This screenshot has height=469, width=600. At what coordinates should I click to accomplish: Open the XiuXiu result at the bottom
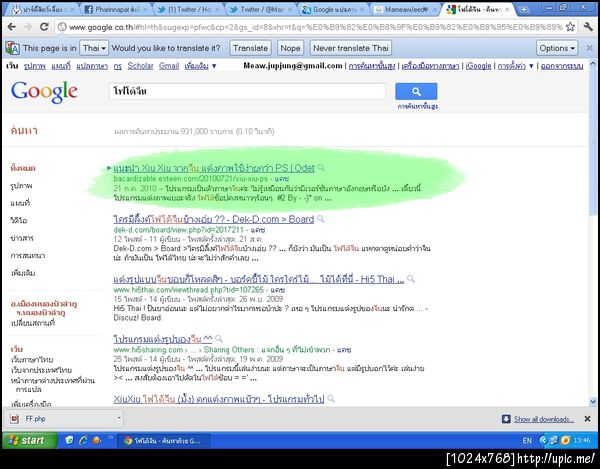219,399
